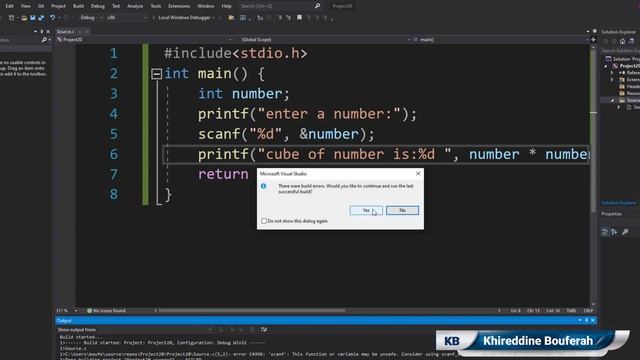Click the Property Pages wrench icon
The image size is (640, 360).
(x=625, y=232)
